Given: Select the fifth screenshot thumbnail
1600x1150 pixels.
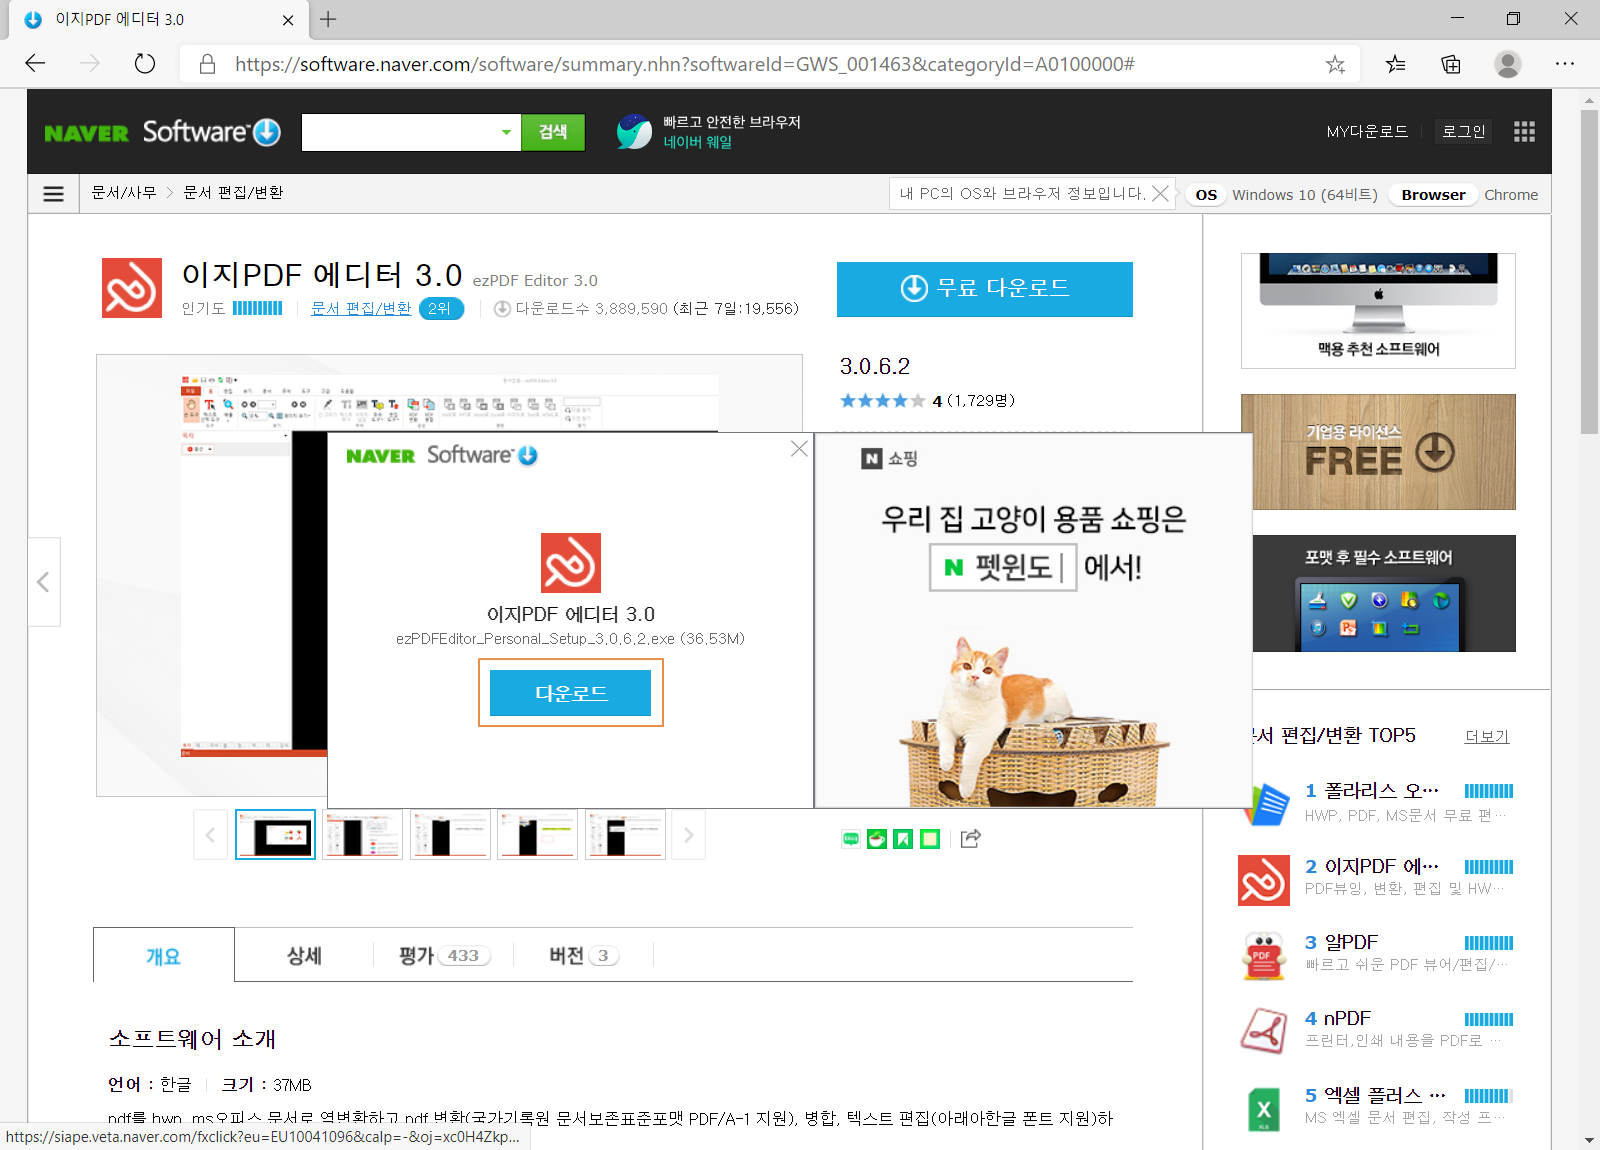Looking at the screenshot, I should 626,835.
